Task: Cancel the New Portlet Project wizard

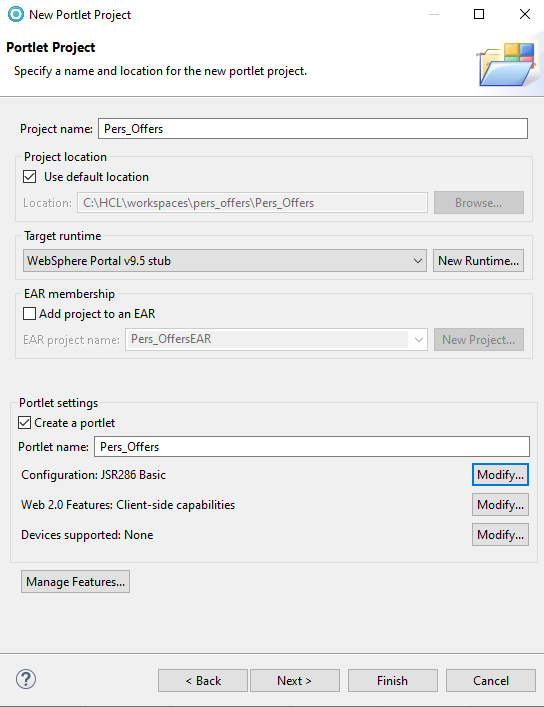Action: point(491,680)
